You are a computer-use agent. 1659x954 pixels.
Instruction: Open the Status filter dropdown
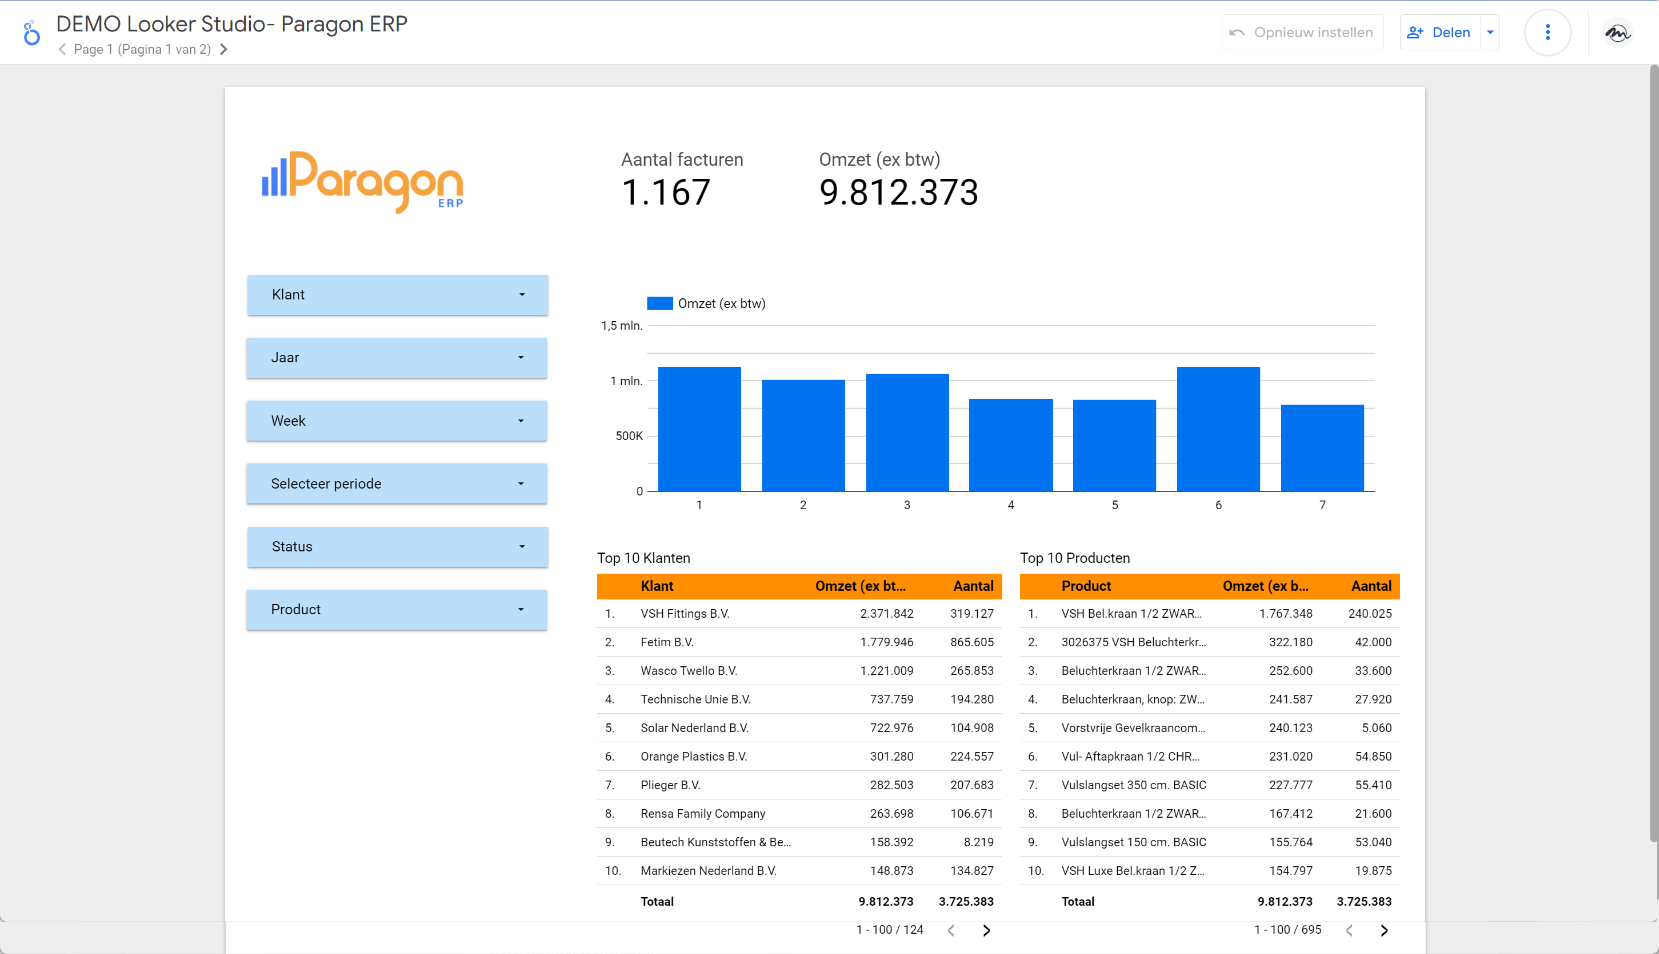pyautogui.click(x=397, y=547)
